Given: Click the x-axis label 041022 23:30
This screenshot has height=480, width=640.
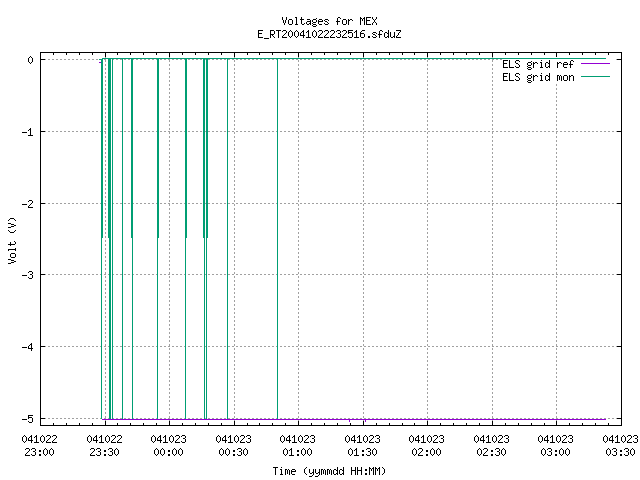Looking at the screenshot, I should coord(104,446).
